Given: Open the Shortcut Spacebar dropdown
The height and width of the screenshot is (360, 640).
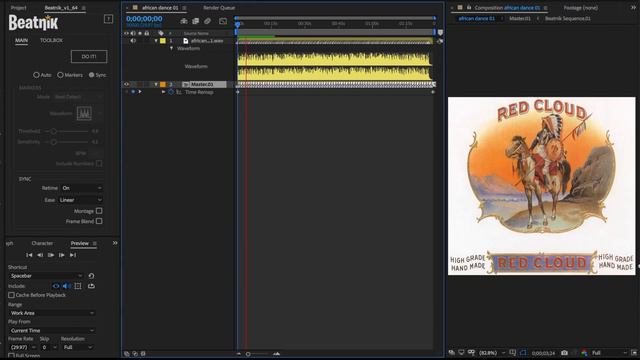Looking at the screenshot, I should [x=45, y=276].
